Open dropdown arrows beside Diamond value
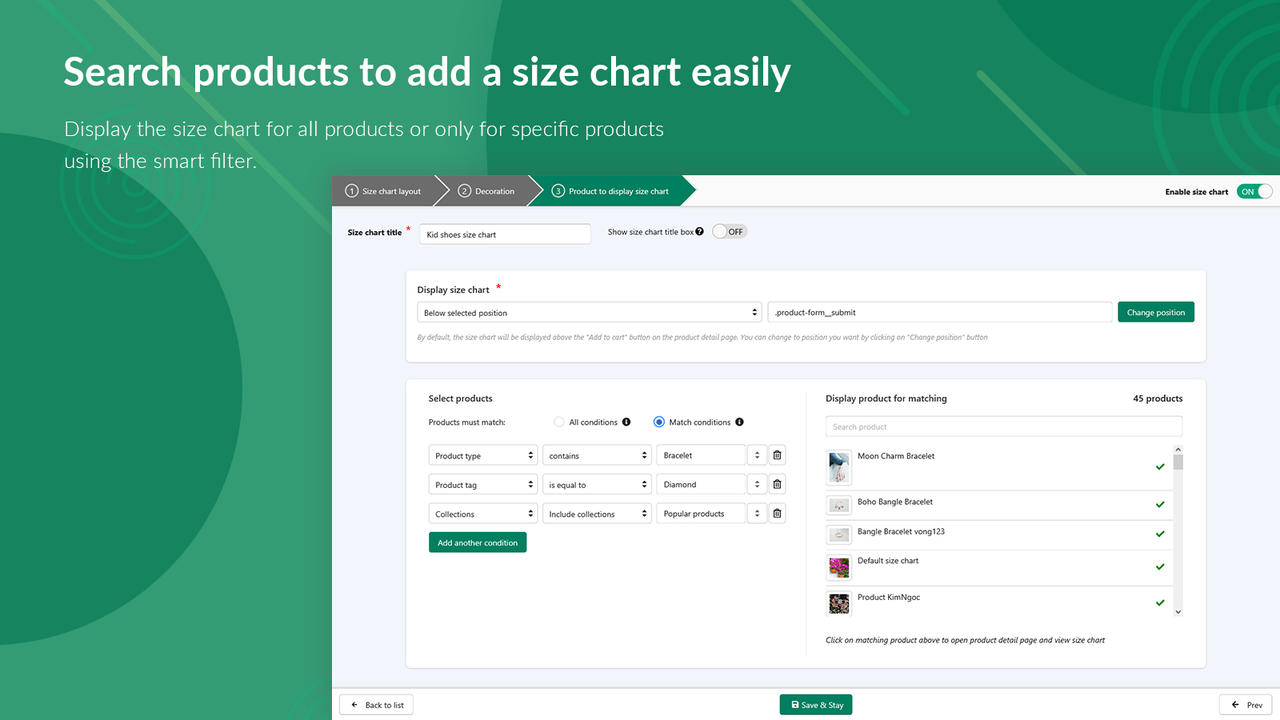This screenshot has height=720, width=1280. (757, 484)
